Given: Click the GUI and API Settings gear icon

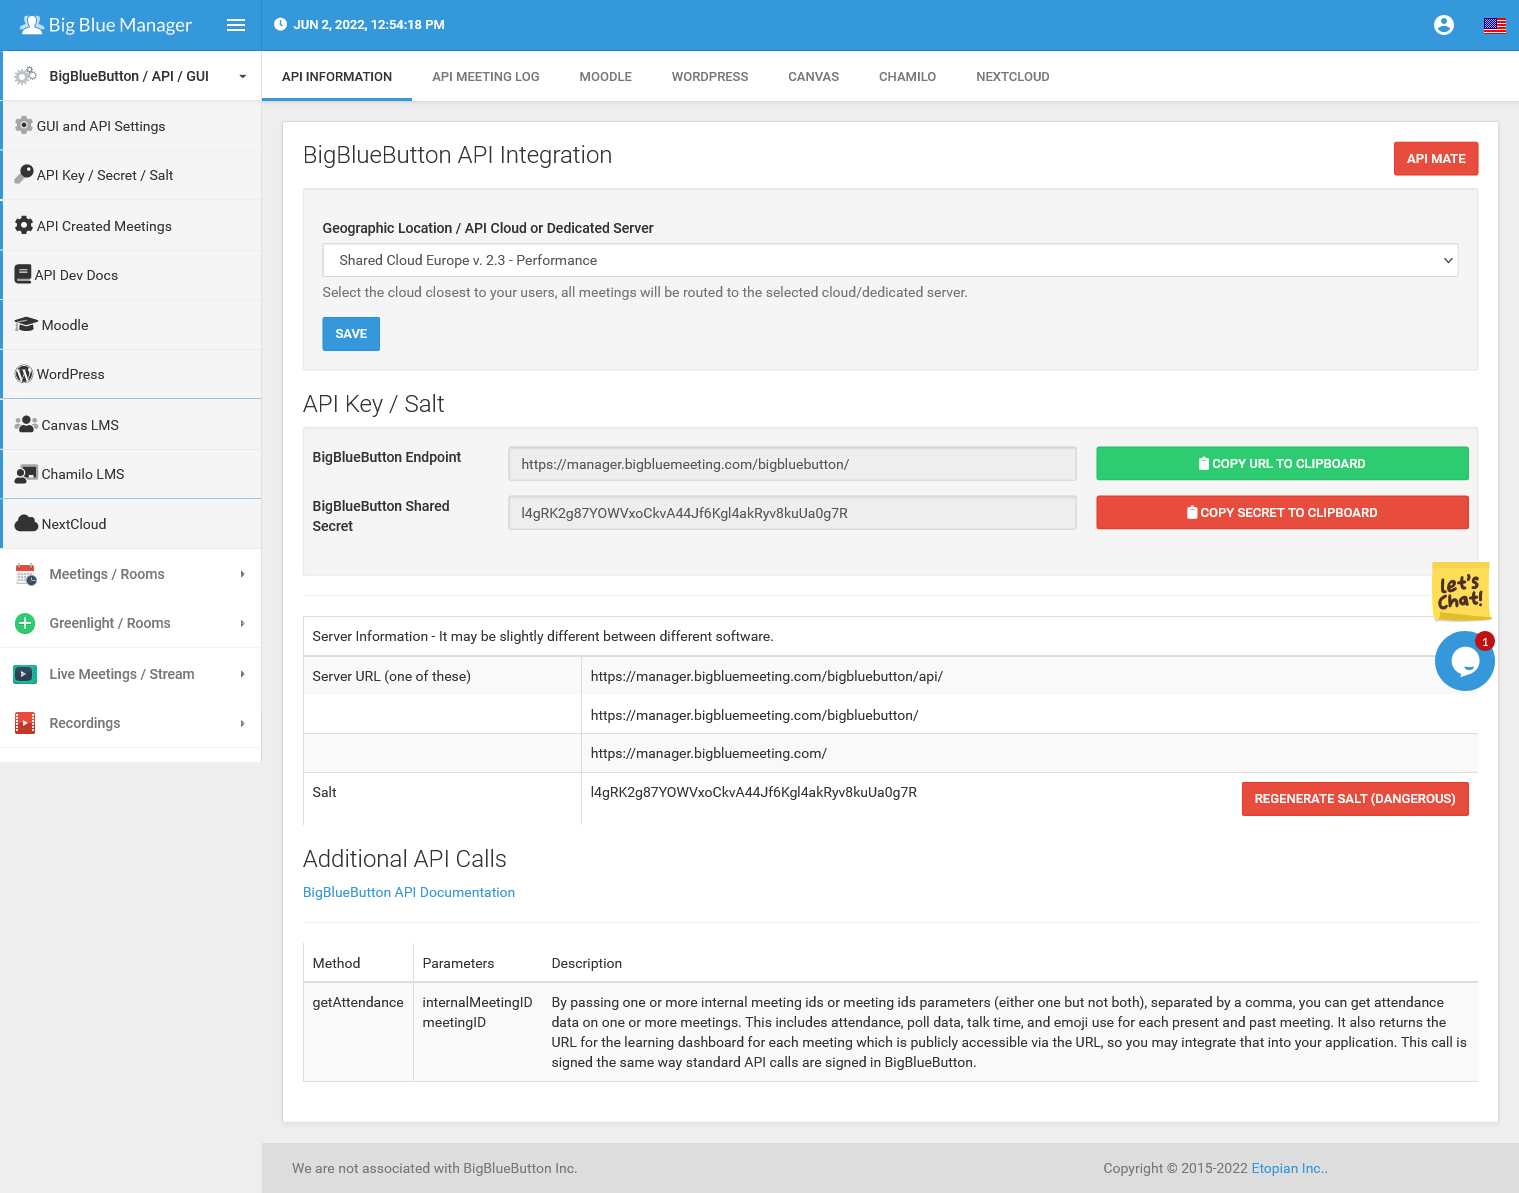Looking at the screenshot, I should [x=24, y=125].
